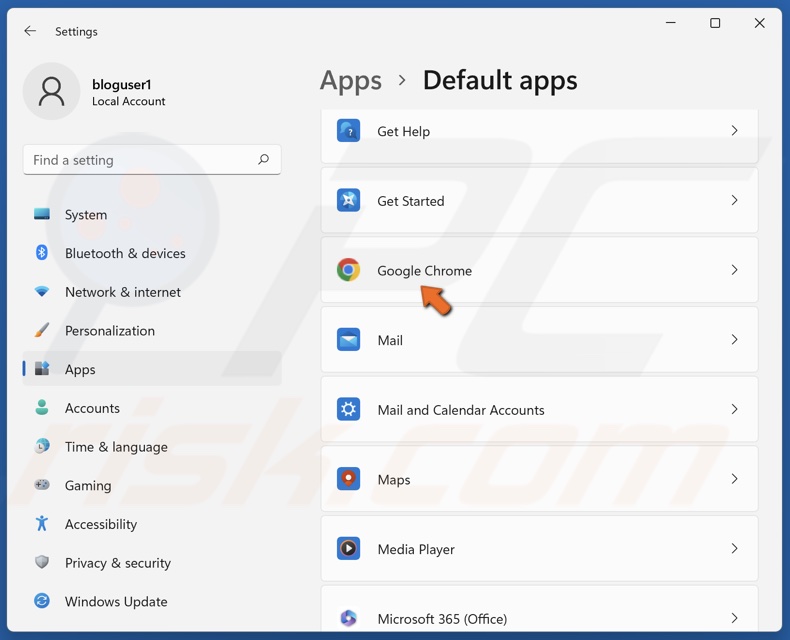This screenshot has height=640, width=790.
Task: Click the Mail and Calendar Accounts gear icon
Action: click(x=348, y=409)
